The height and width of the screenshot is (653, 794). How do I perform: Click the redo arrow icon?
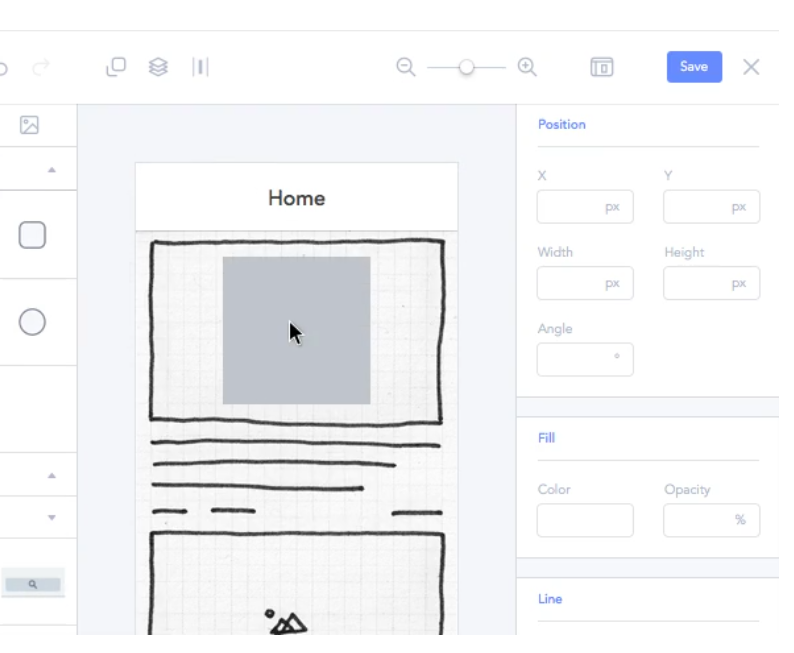coord(41,67)
